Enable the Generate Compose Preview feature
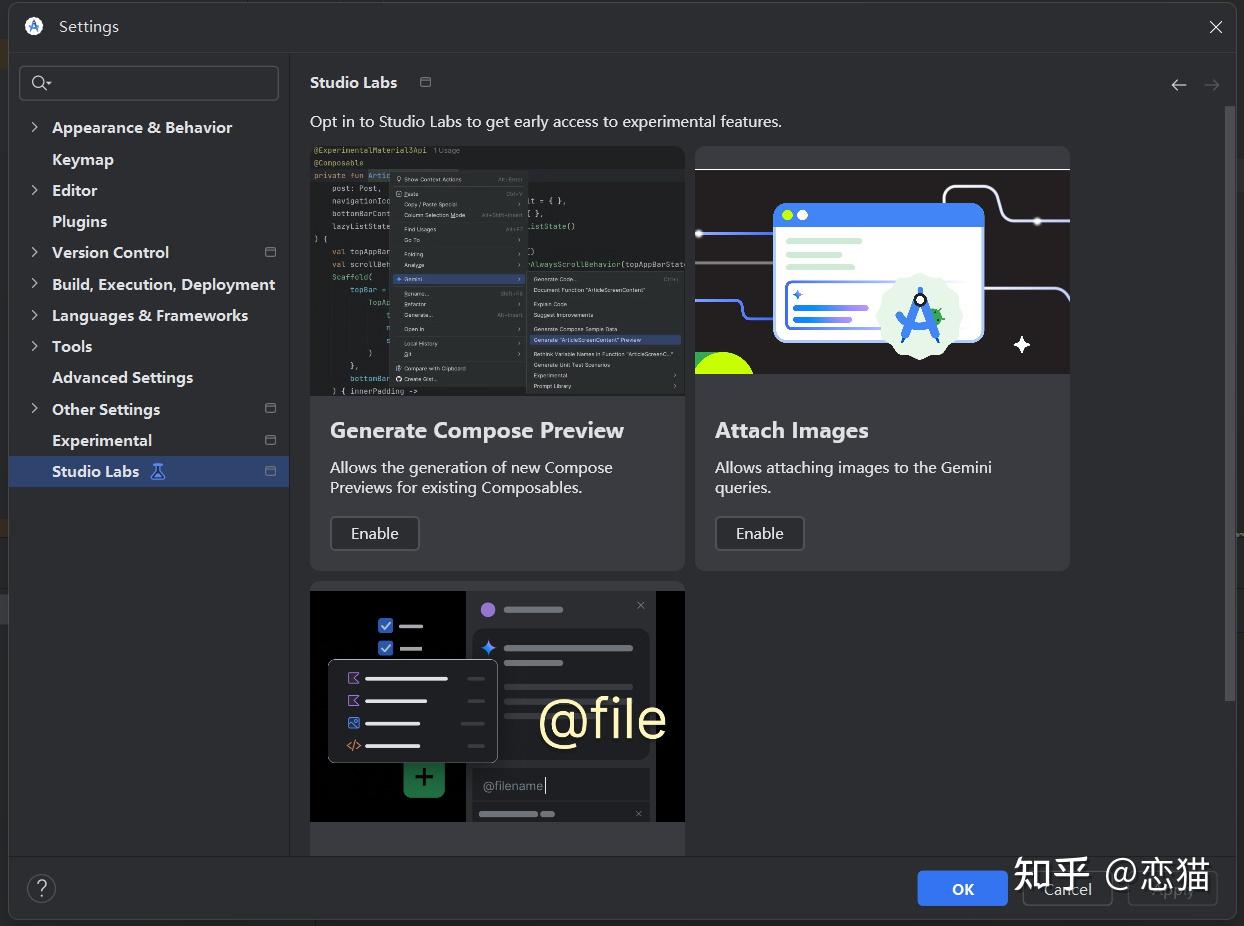Viewport: 1244px width, 926px height. click(374, 533)
